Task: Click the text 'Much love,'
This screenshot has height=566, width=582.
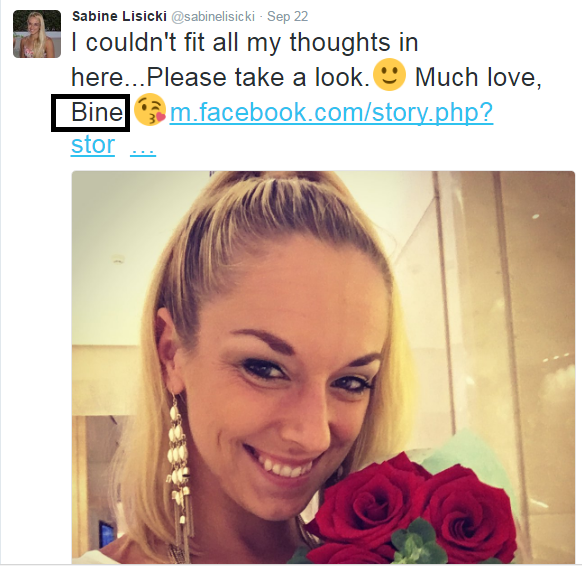Action: [478, 77]
